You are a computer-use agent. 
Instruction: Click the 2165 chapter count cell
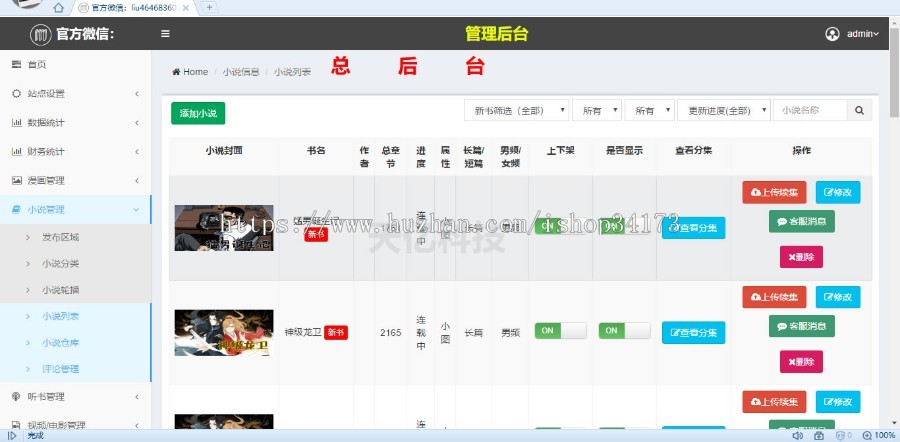390,332
